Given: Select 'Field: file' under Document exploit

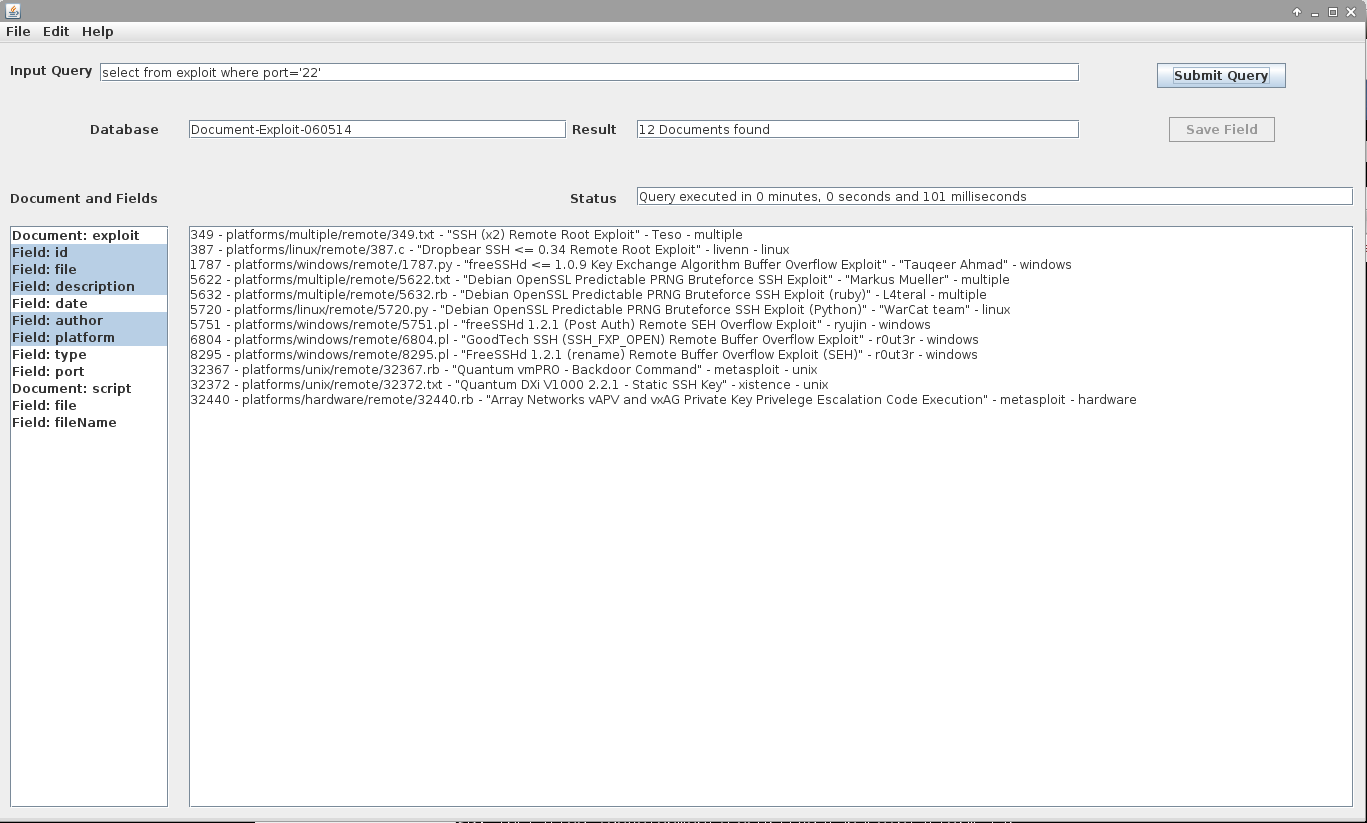Looking at the screenshot, I should (89, 269).
